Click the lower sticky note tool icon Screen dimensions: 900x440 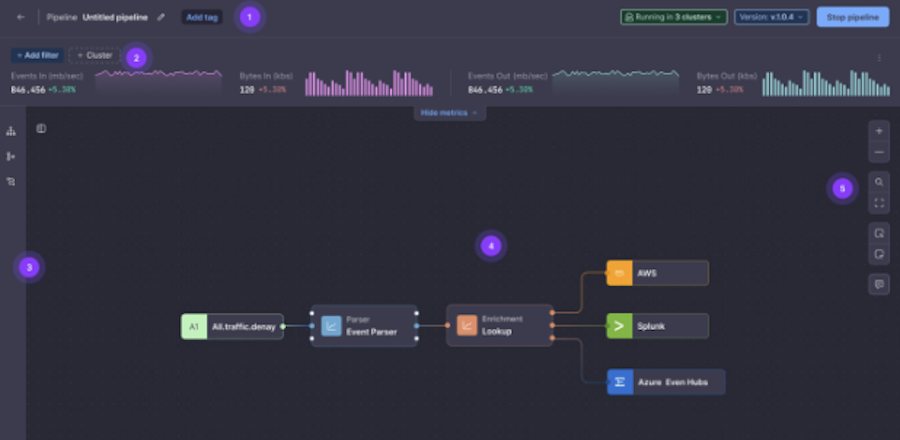click(879, 254)
